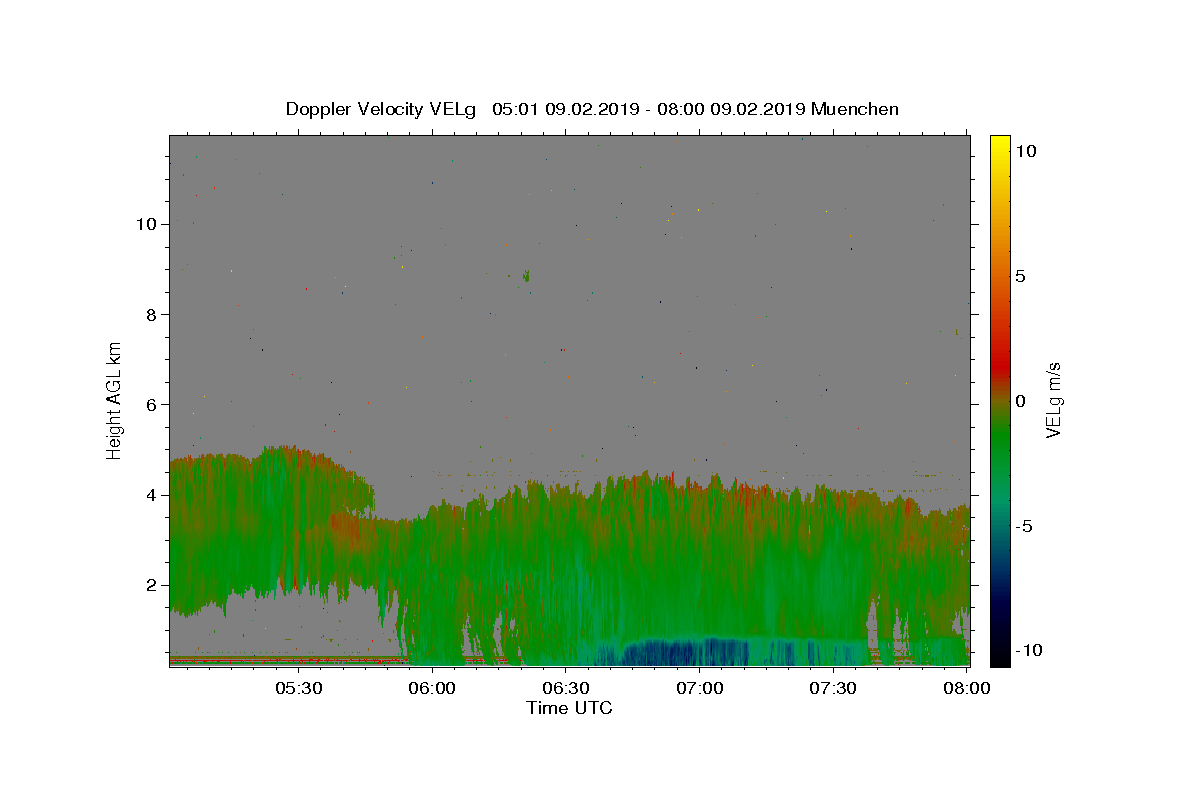Click the 08:00 time tick label
Screen dimensions: 1200x800
point(968,689)
